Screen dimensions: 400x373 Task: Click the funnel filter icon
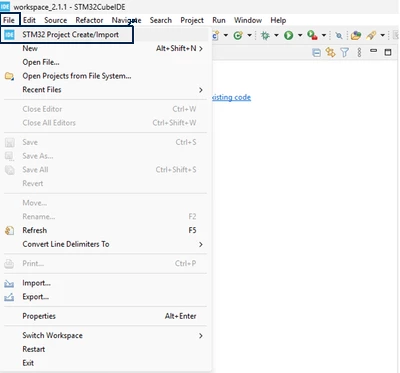(345, 52)
